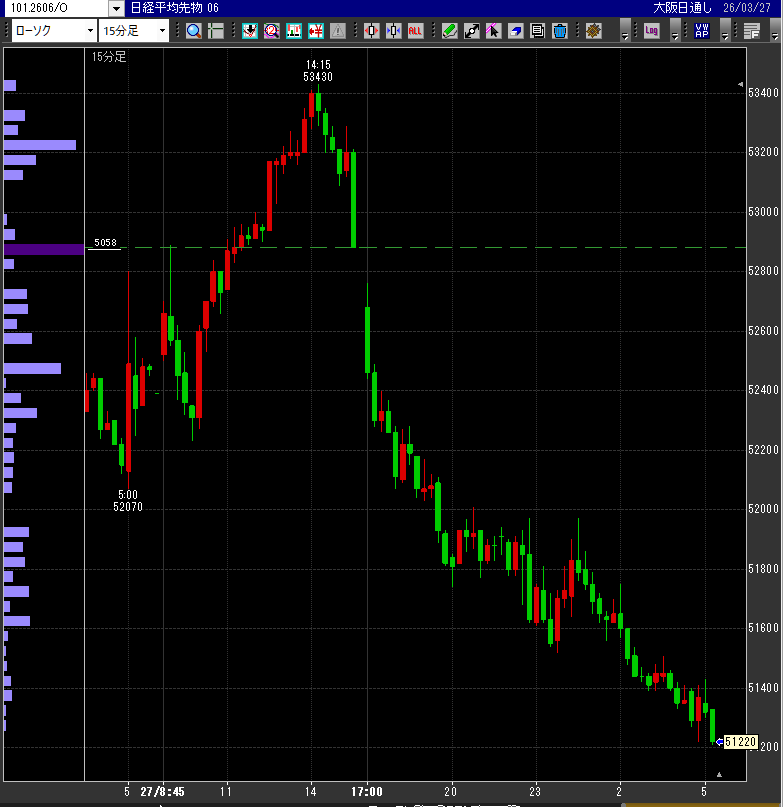This screenshot has width=783, height=807.
Task: Click the 大阪日通し session label
Action: pos(683,8)
